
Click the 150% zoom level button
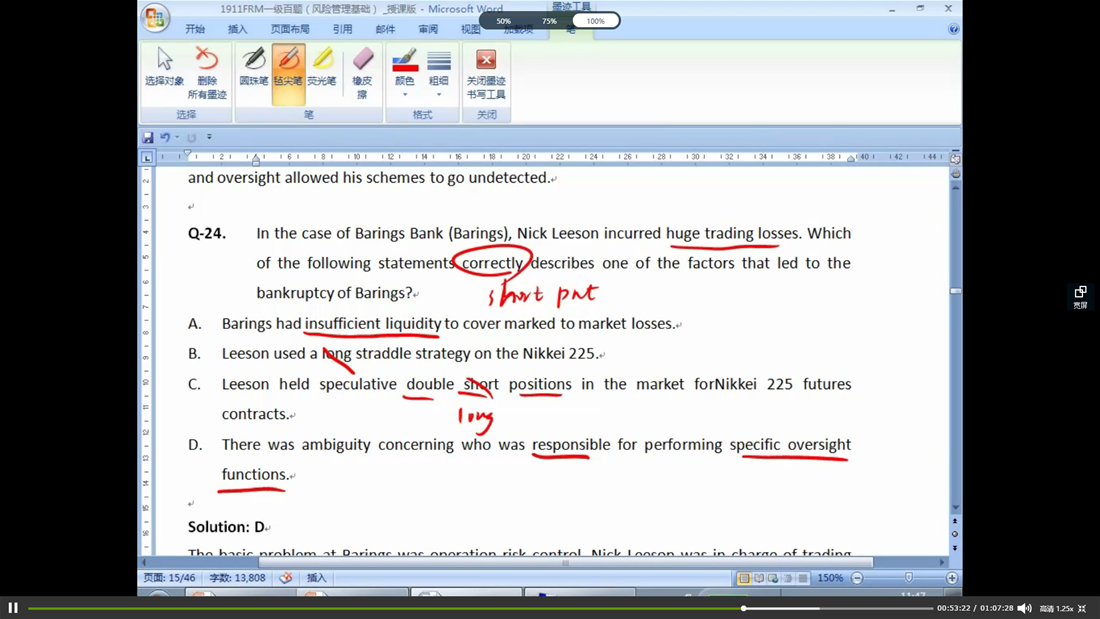click(830, 578)
